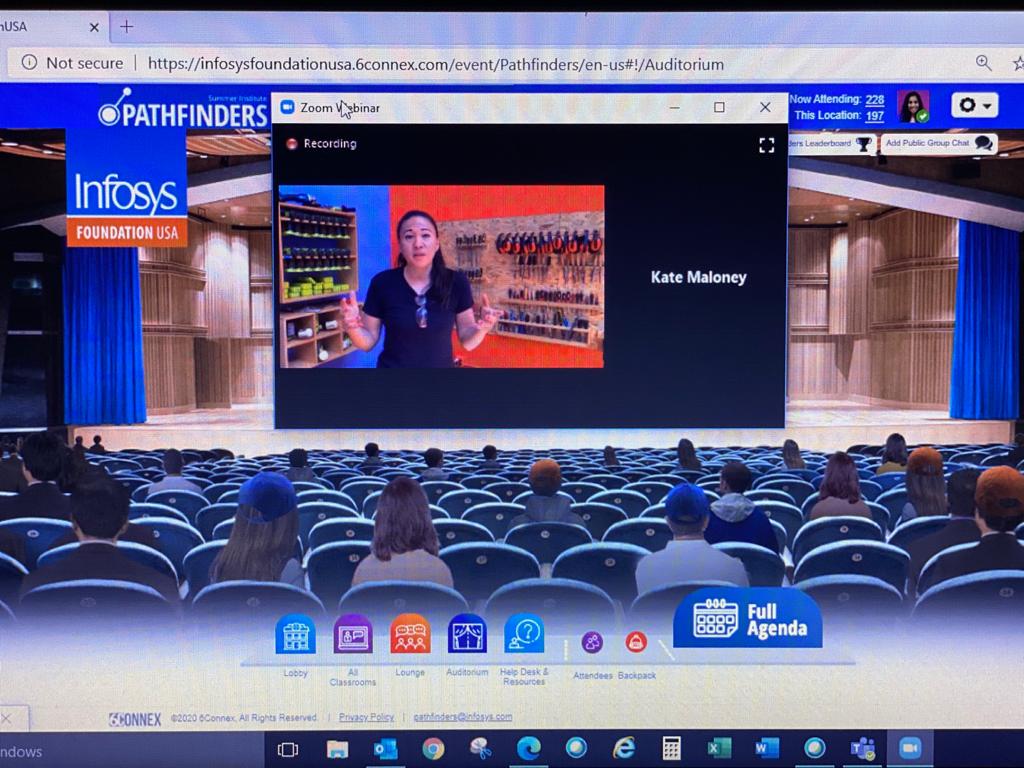Click the Zoom Webinar title bar icon
Viewport: 1024px width, 768px height.
point(287,108)
